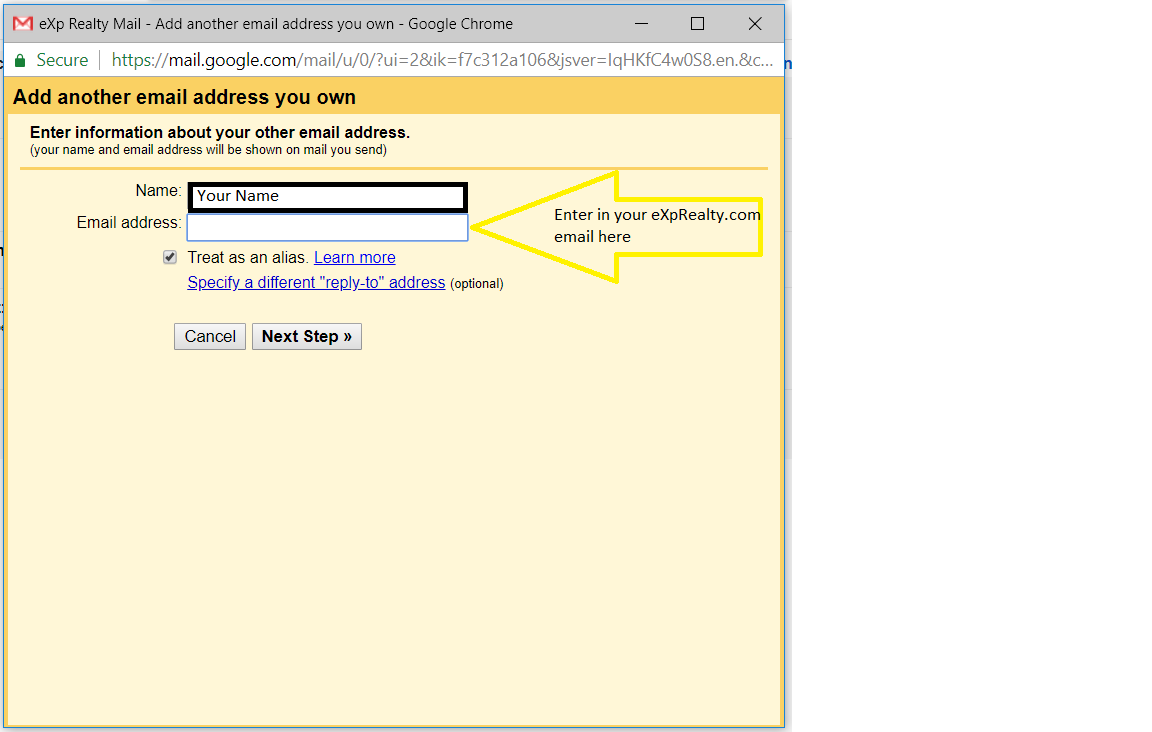
Task: Click the Next Step button
Action: [x=307, y=337]
